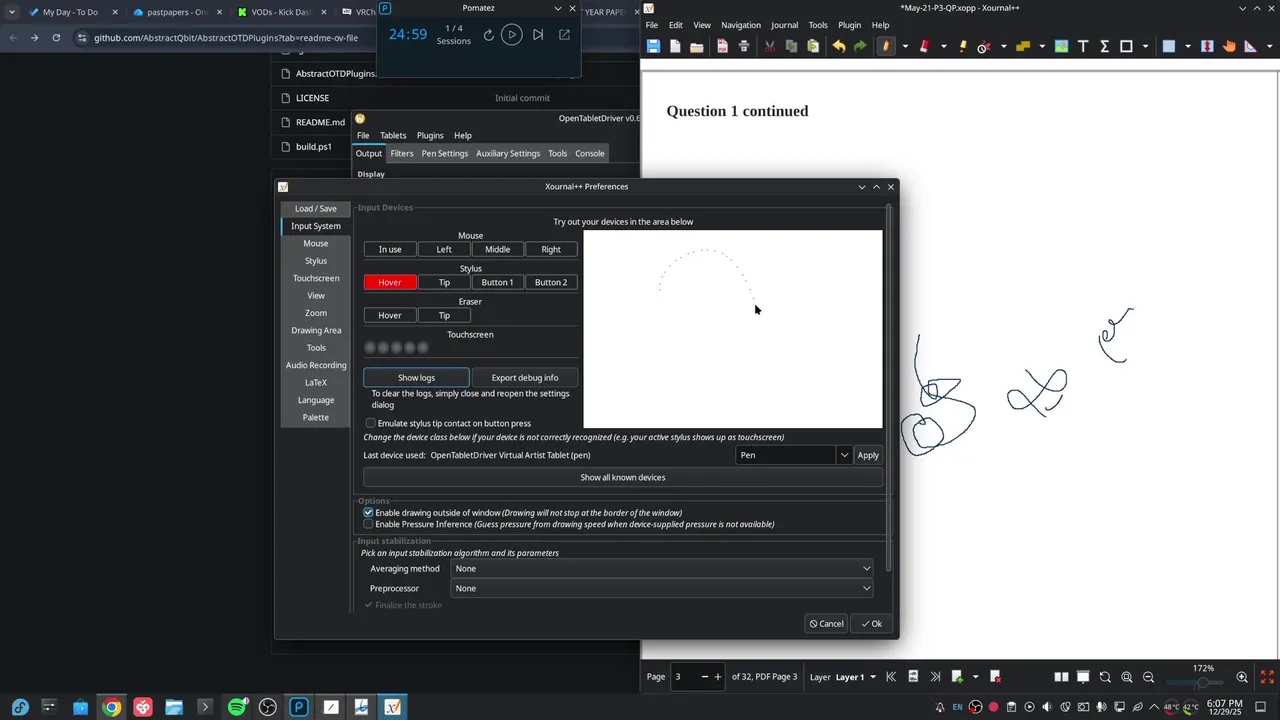
Task: Toggle the Stylus Tip indicator button
Action: 444,282
